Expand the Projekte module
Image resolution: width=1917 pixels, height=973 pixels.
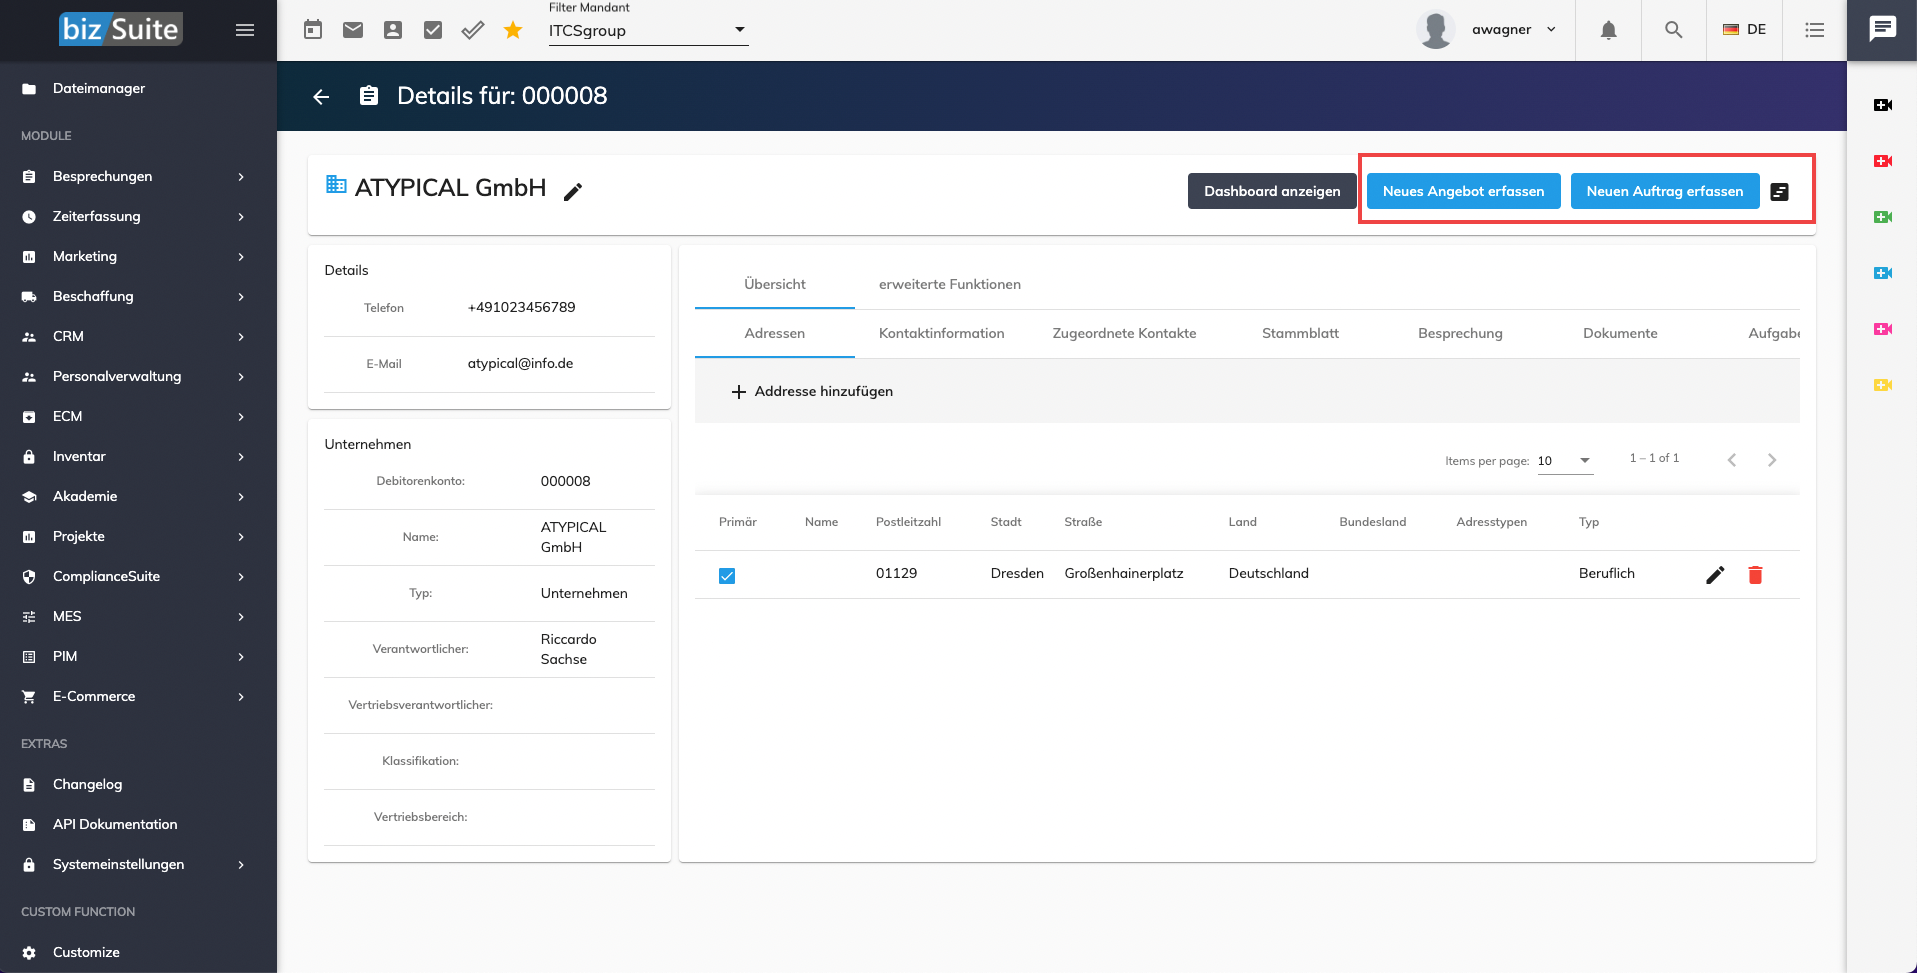click(138, 536)
